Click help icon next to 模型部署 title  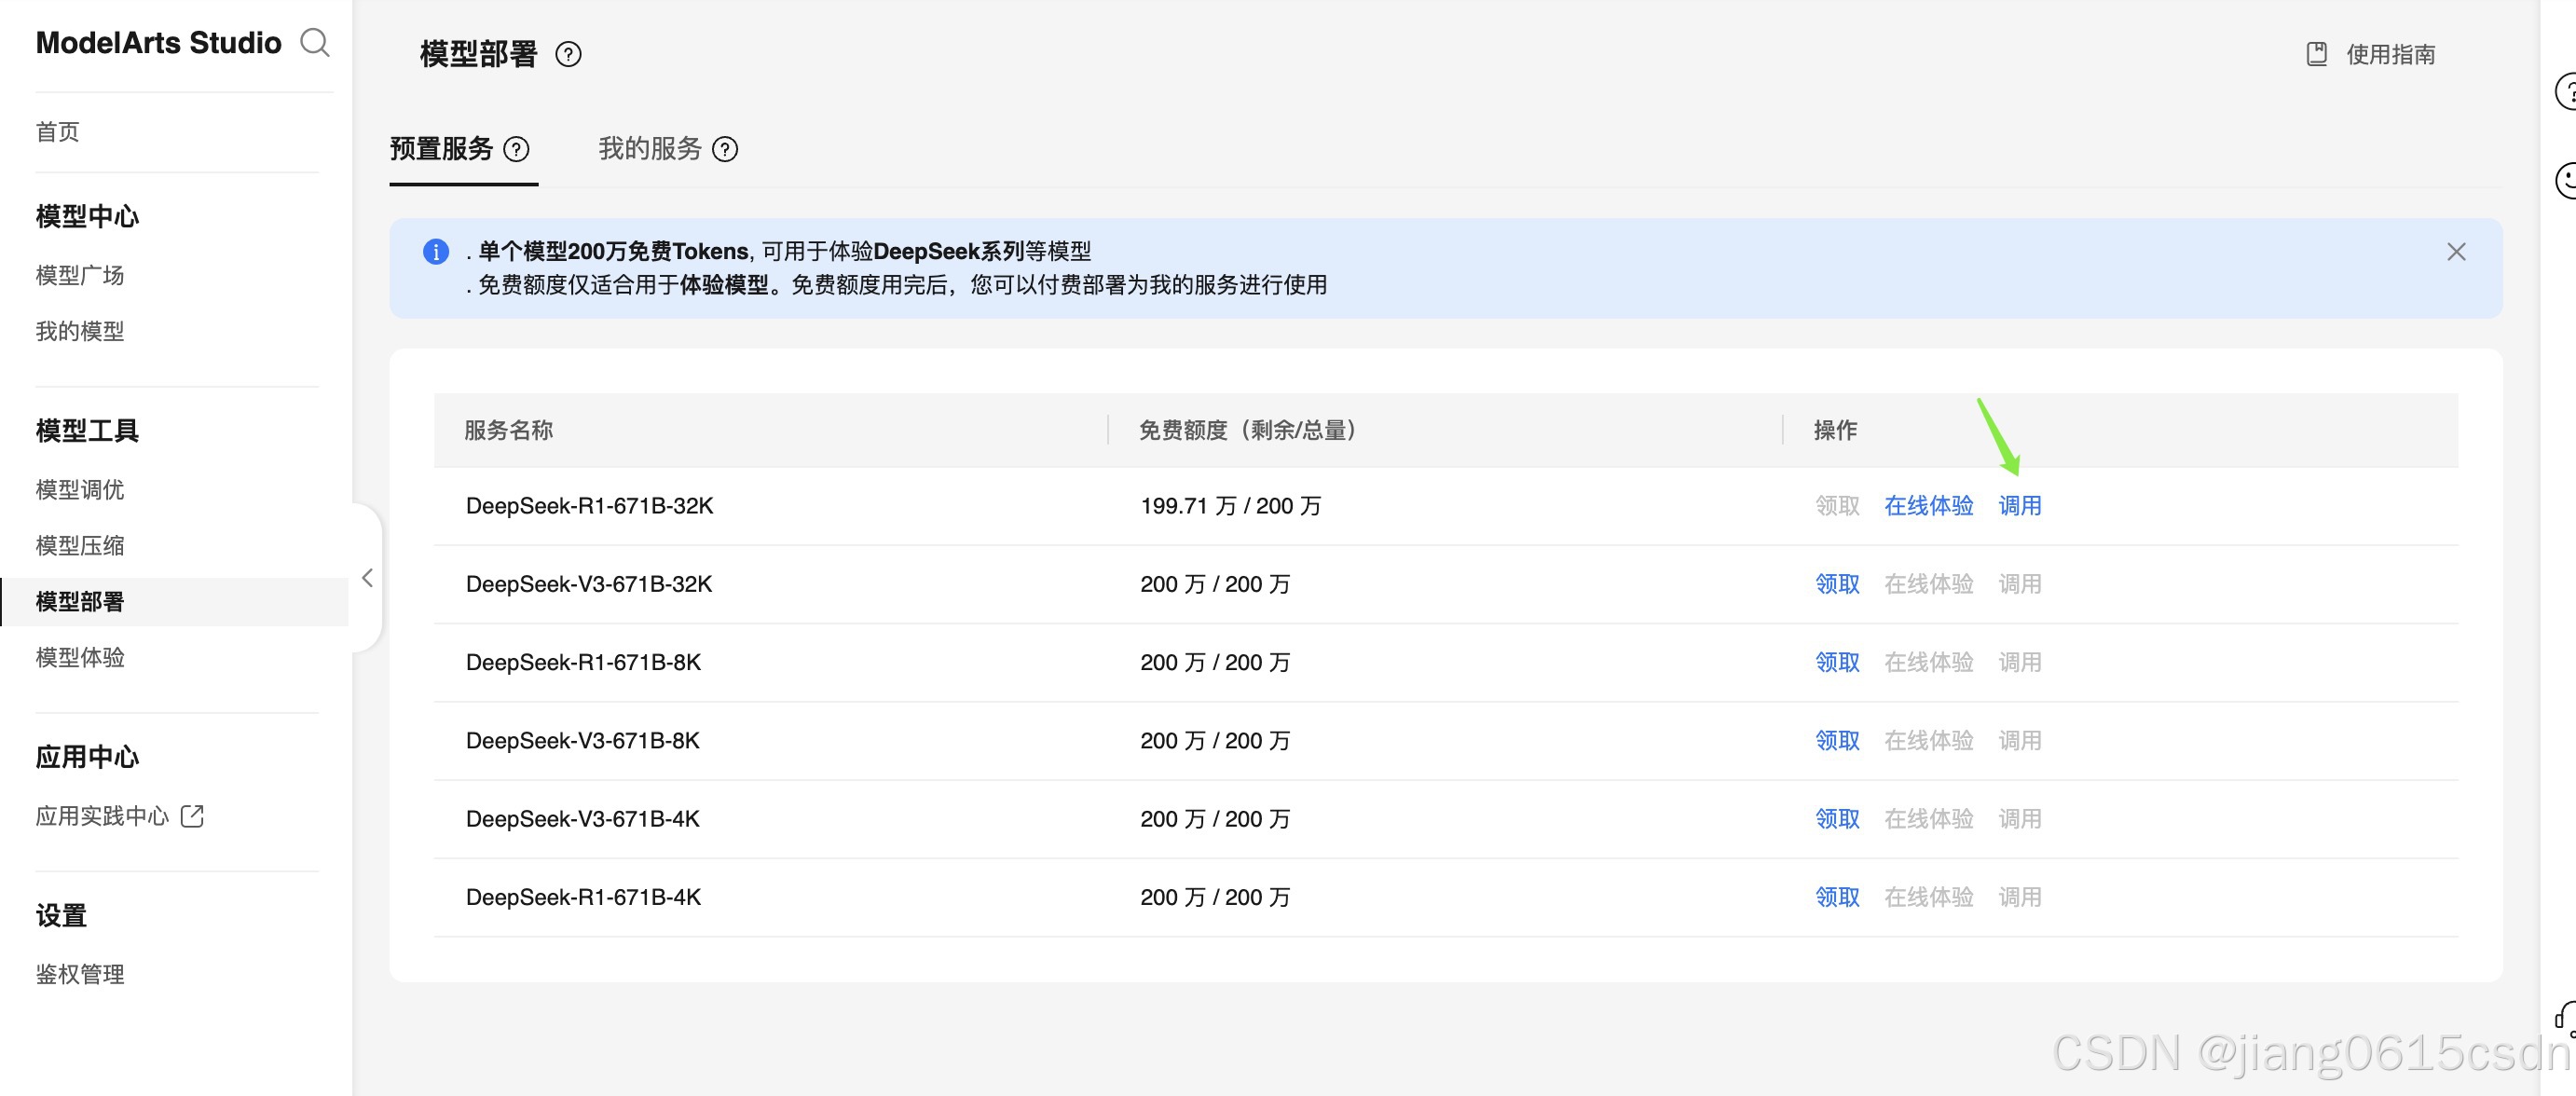[568, 54]
